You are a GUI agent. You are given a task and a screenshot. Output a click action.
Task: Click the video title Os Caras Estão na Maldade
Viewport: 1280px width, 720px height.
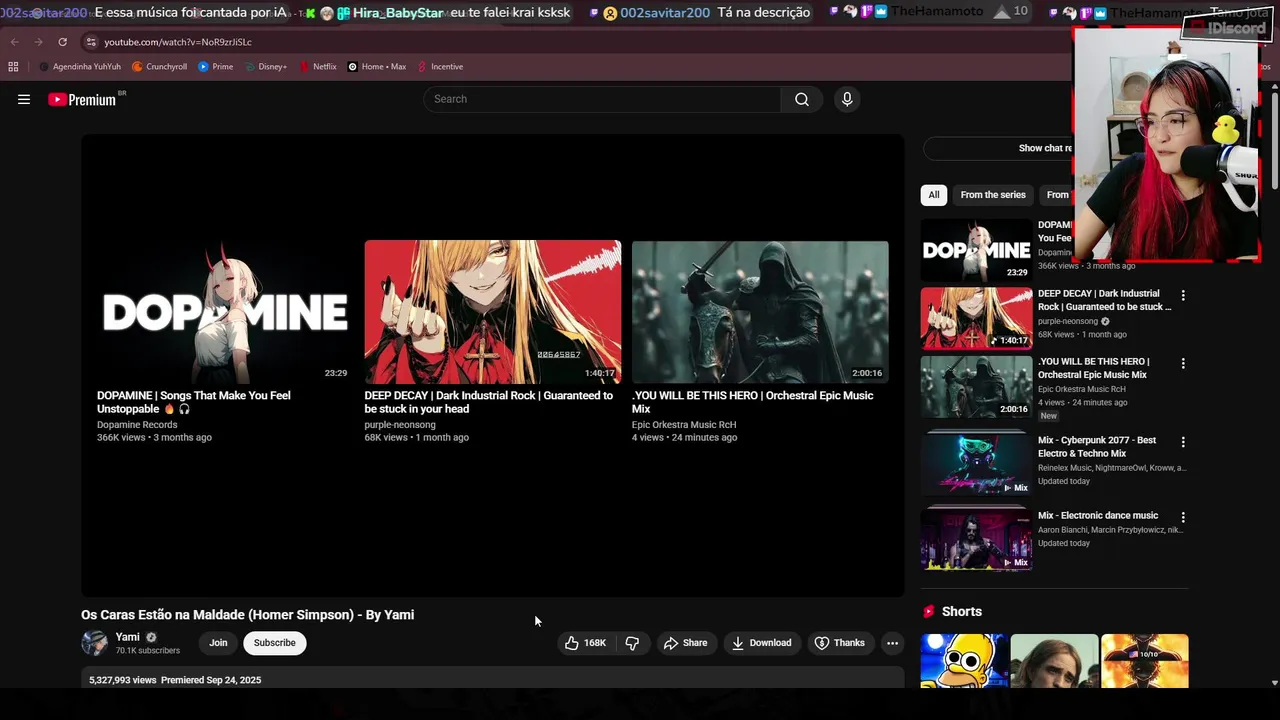coord(248,615)
